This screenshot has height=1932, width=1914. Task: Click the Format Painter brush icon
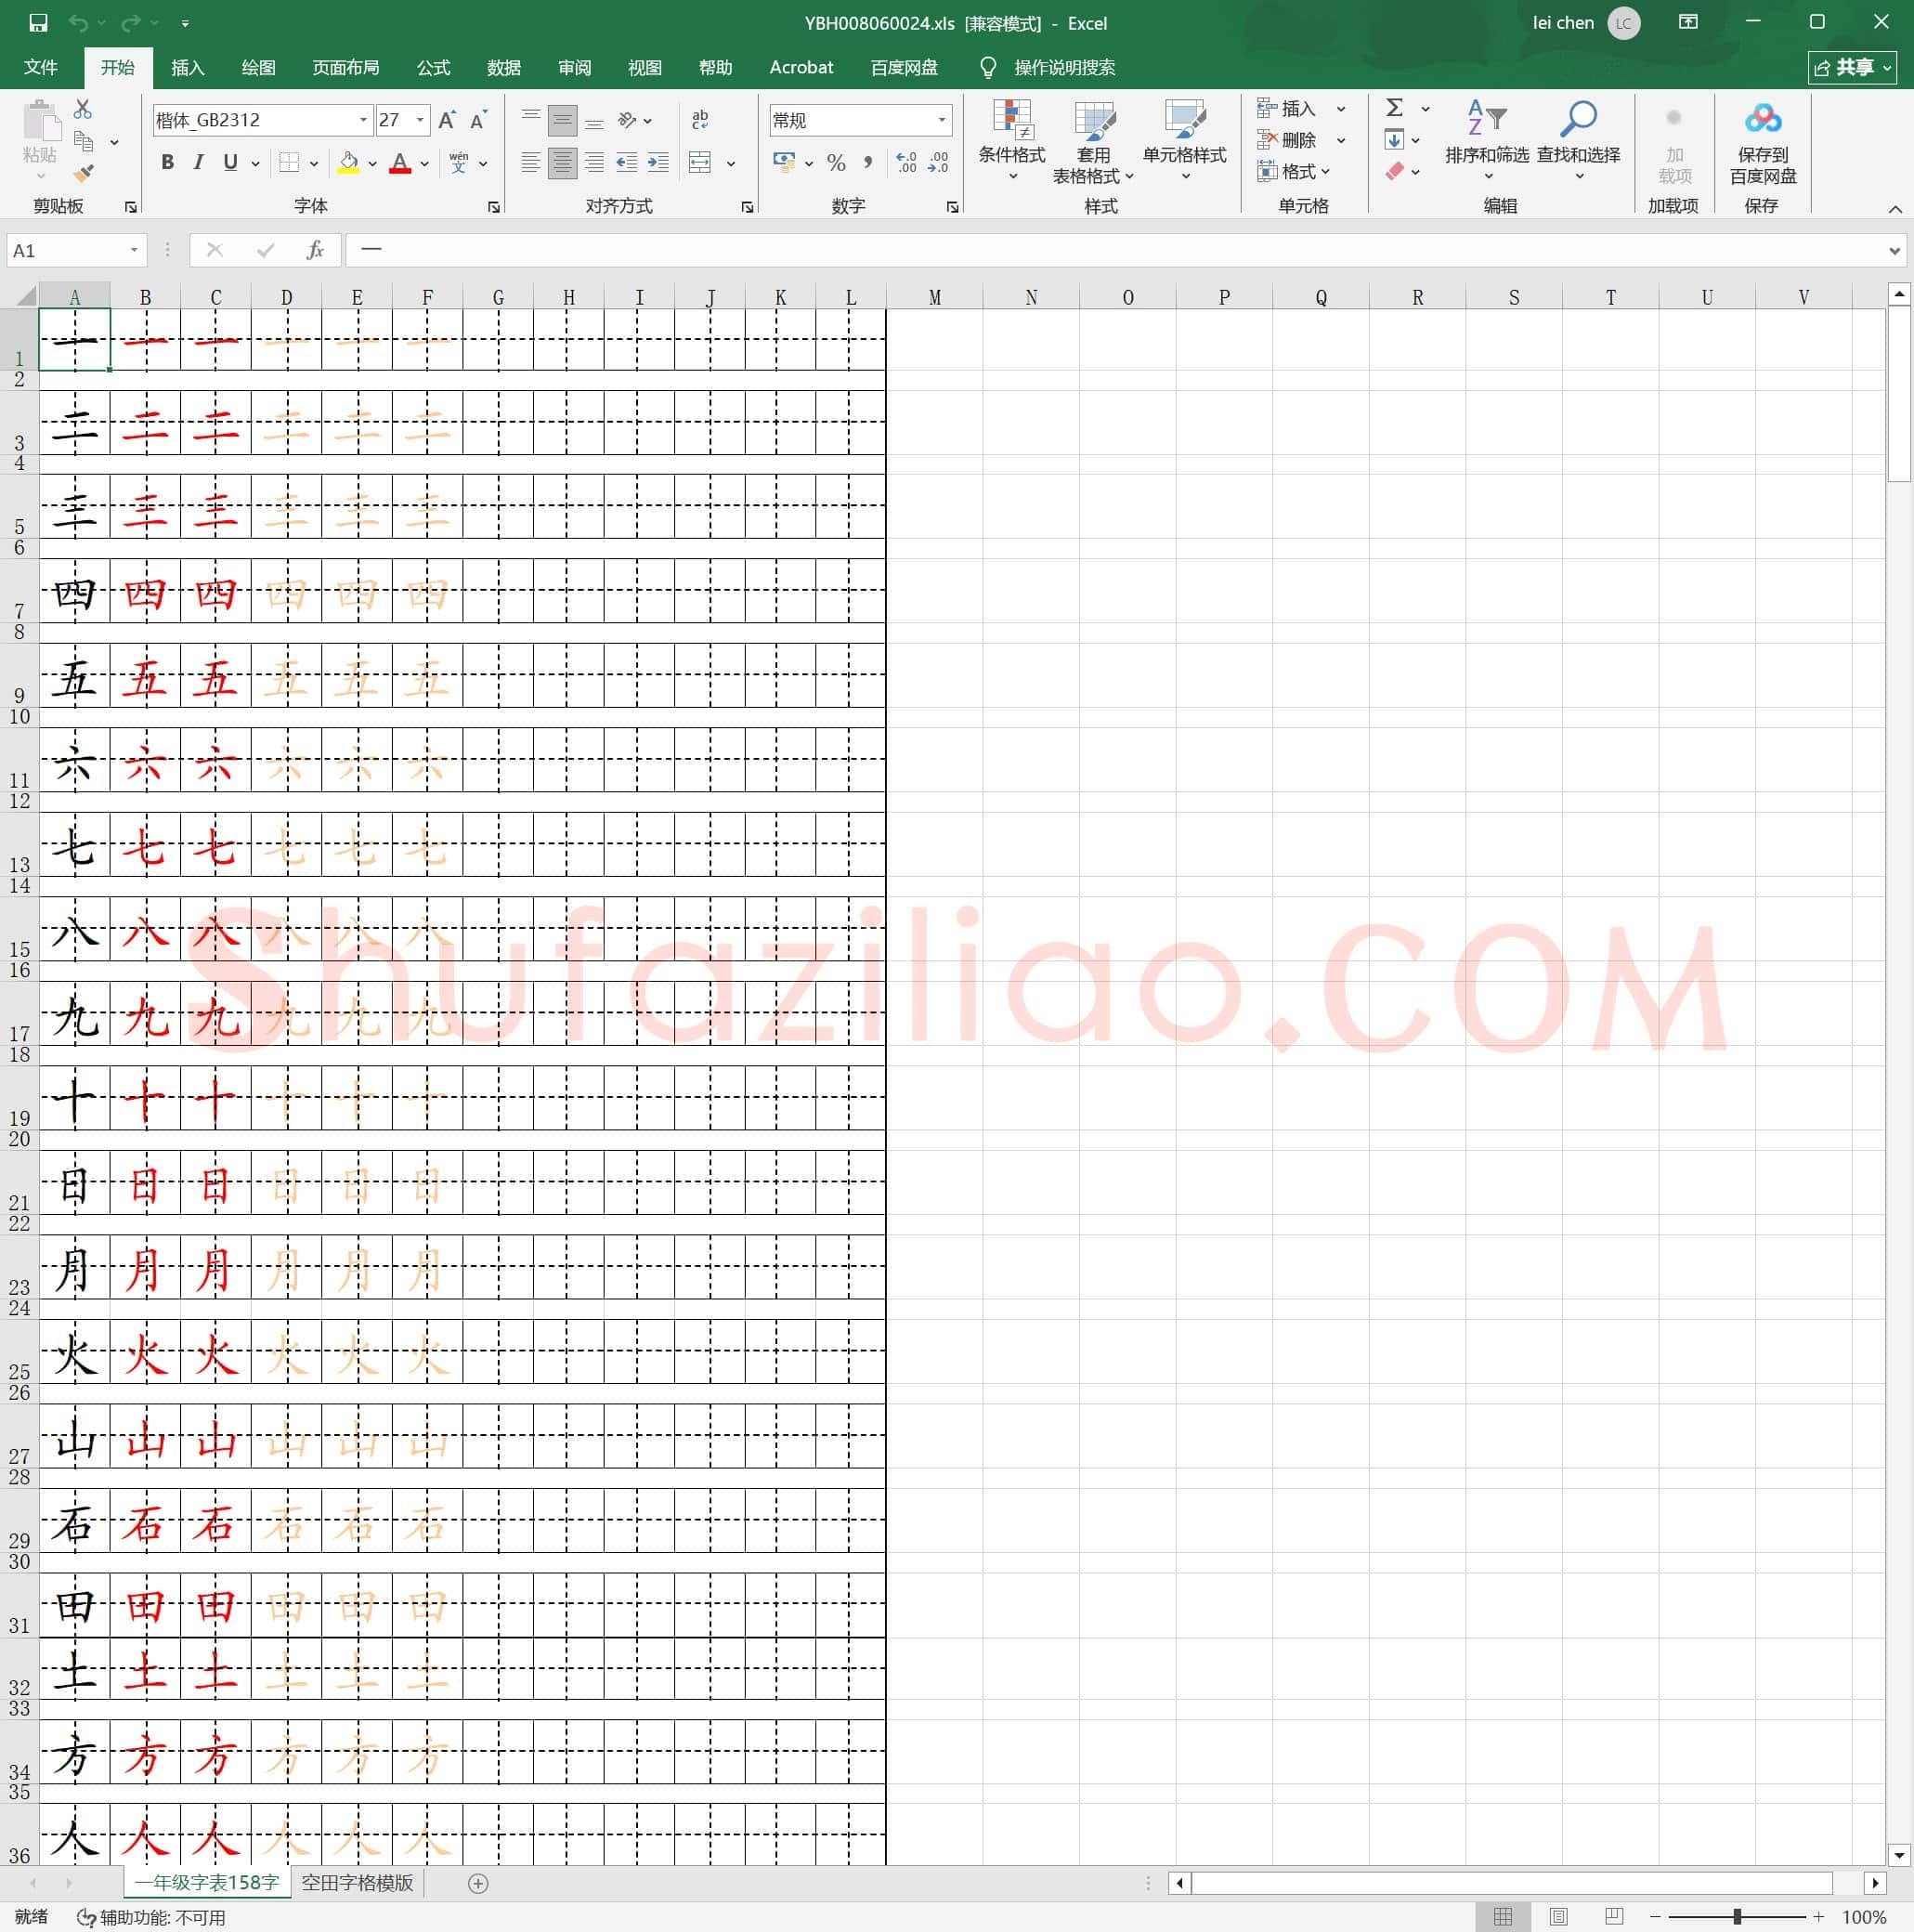pos(85,173)
